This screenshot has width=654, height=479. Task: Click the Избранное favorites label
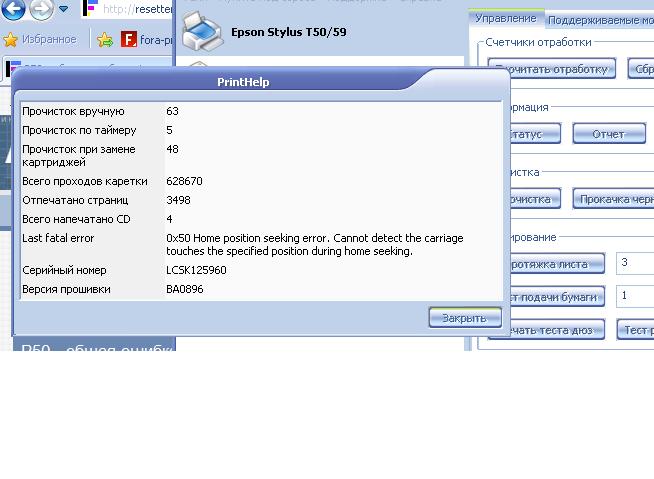coord(49,39)
